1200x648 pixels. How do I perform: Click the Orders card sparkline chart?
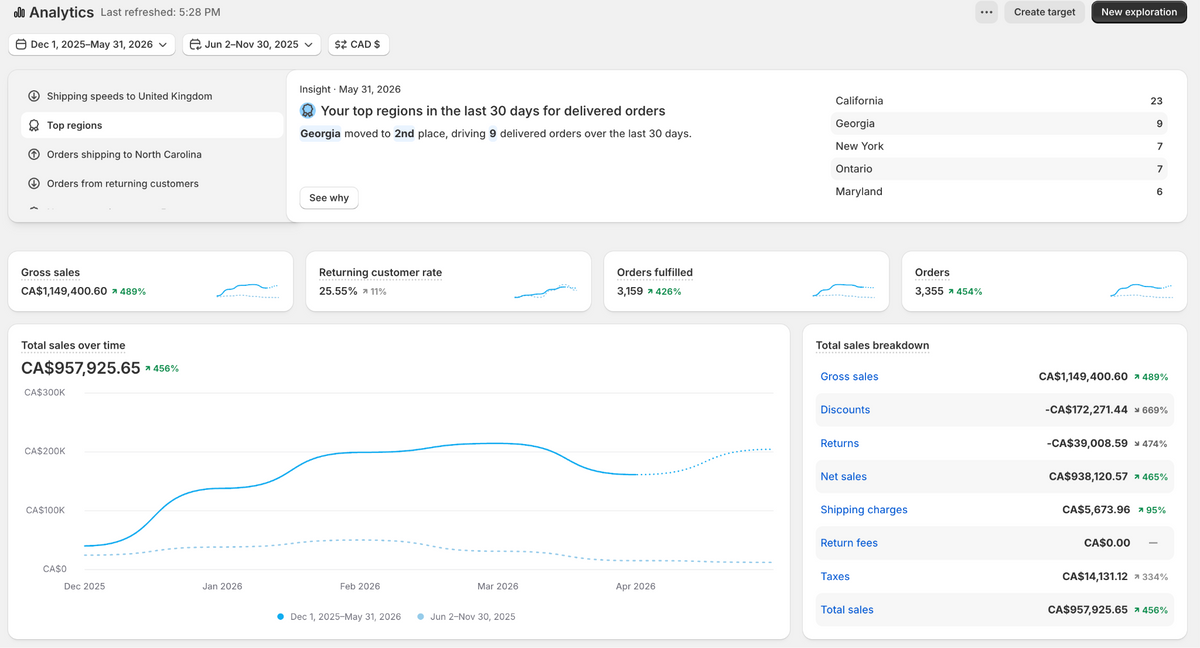(x=1142, y=290)
